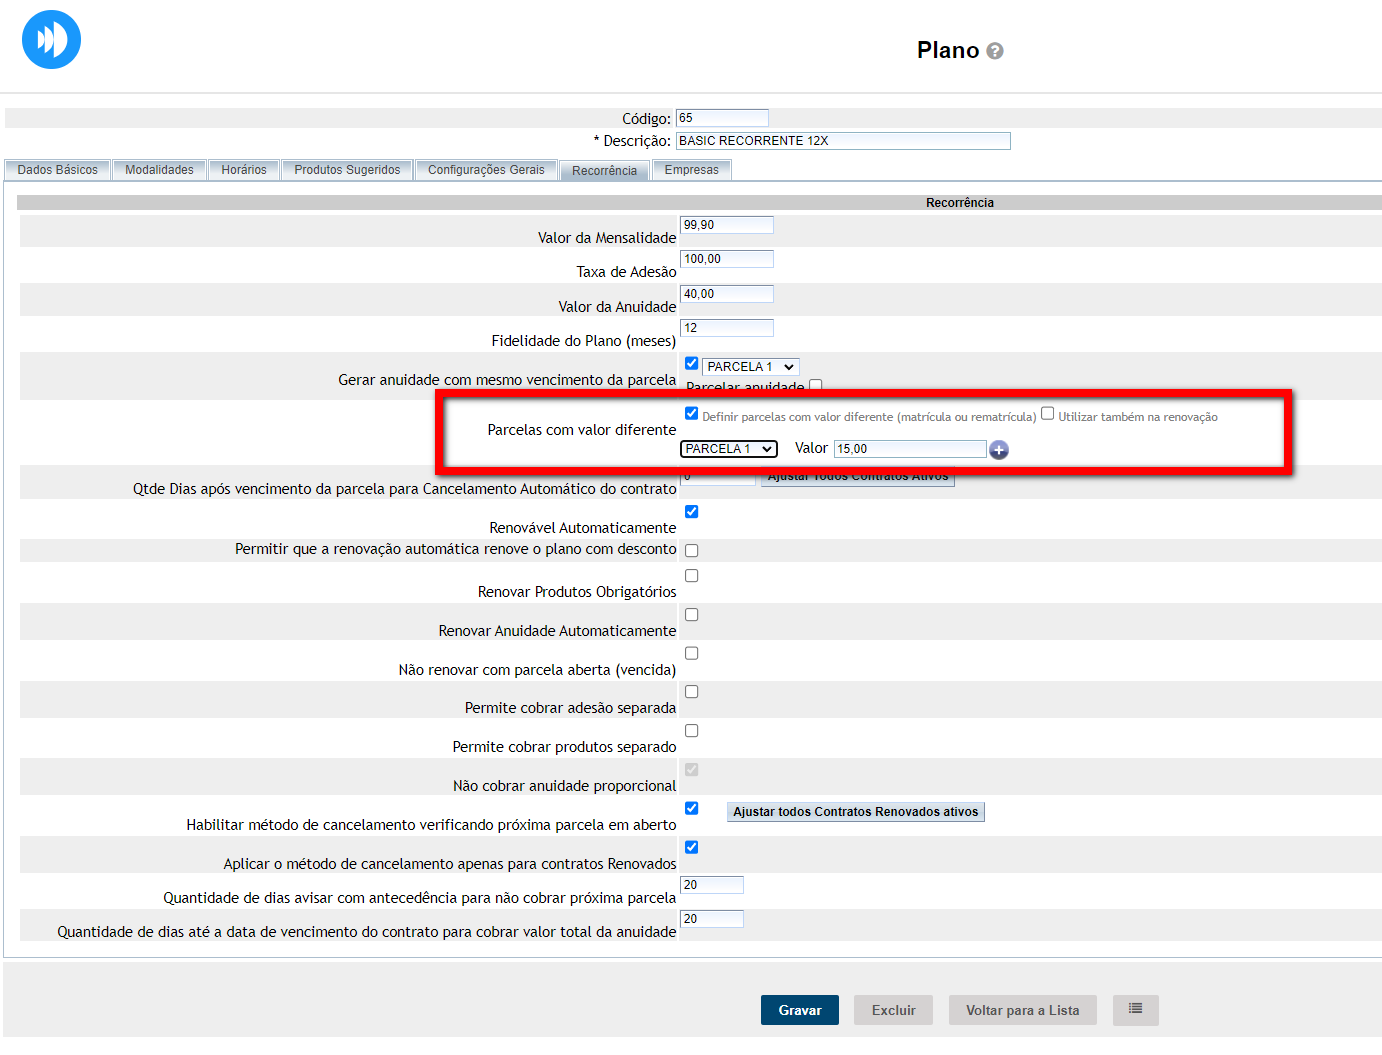This screenshot has width=1382, height=1055.
Task: Click the list icon button at bottom
Action: (1135, 1009)
